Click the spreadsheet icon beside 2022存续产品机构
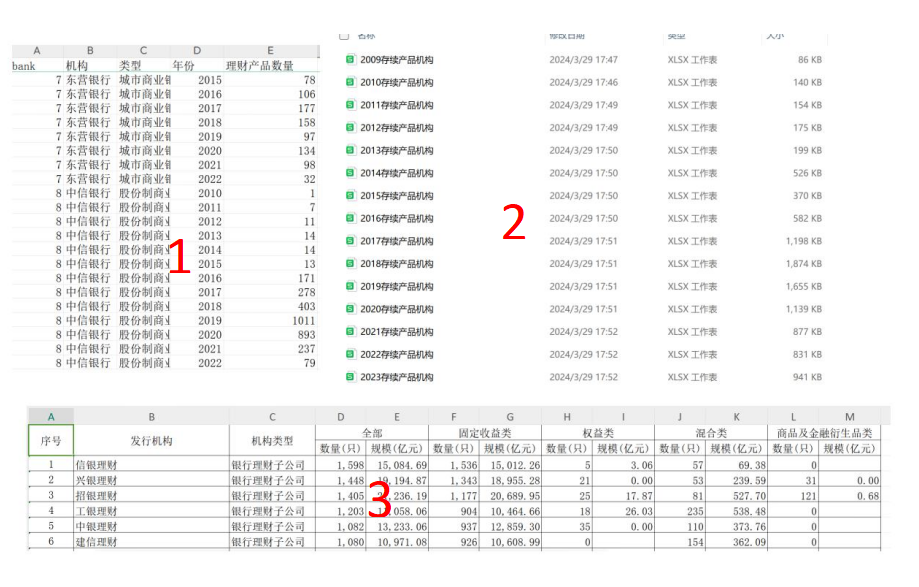Image resolution: width=919 pixels, height=587 pixels. pos(350,354)
